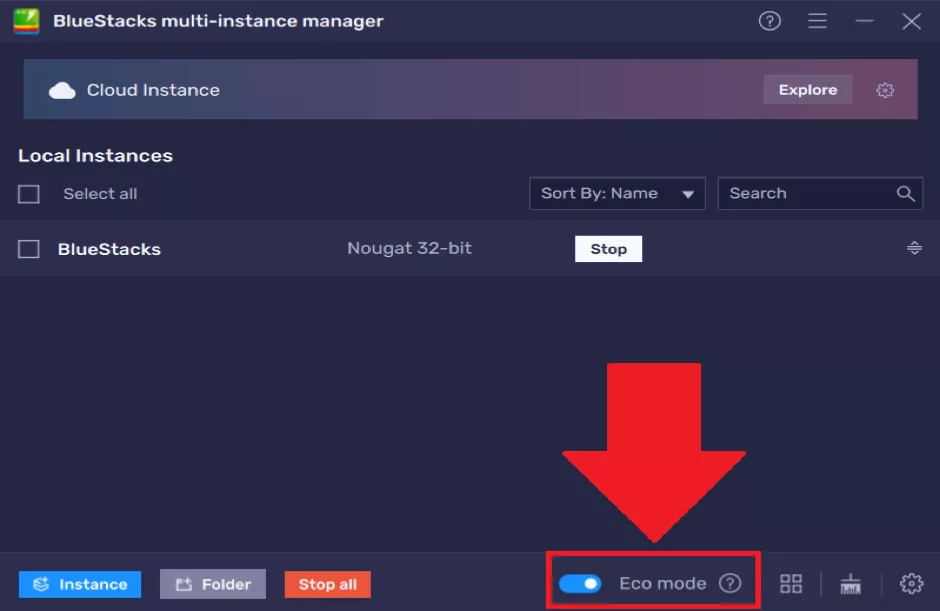Open multi-instance manager settings gear

911,584
